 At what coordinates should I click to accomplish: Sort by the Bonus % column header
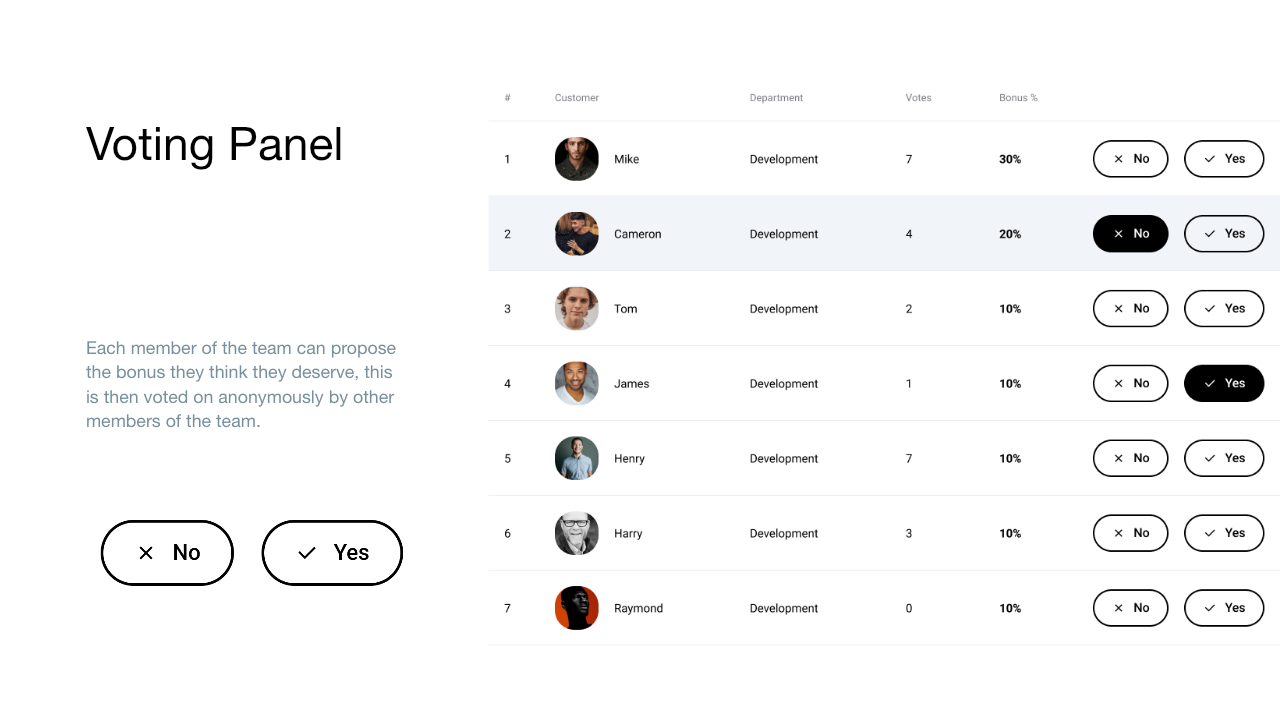pos(1018,98)
